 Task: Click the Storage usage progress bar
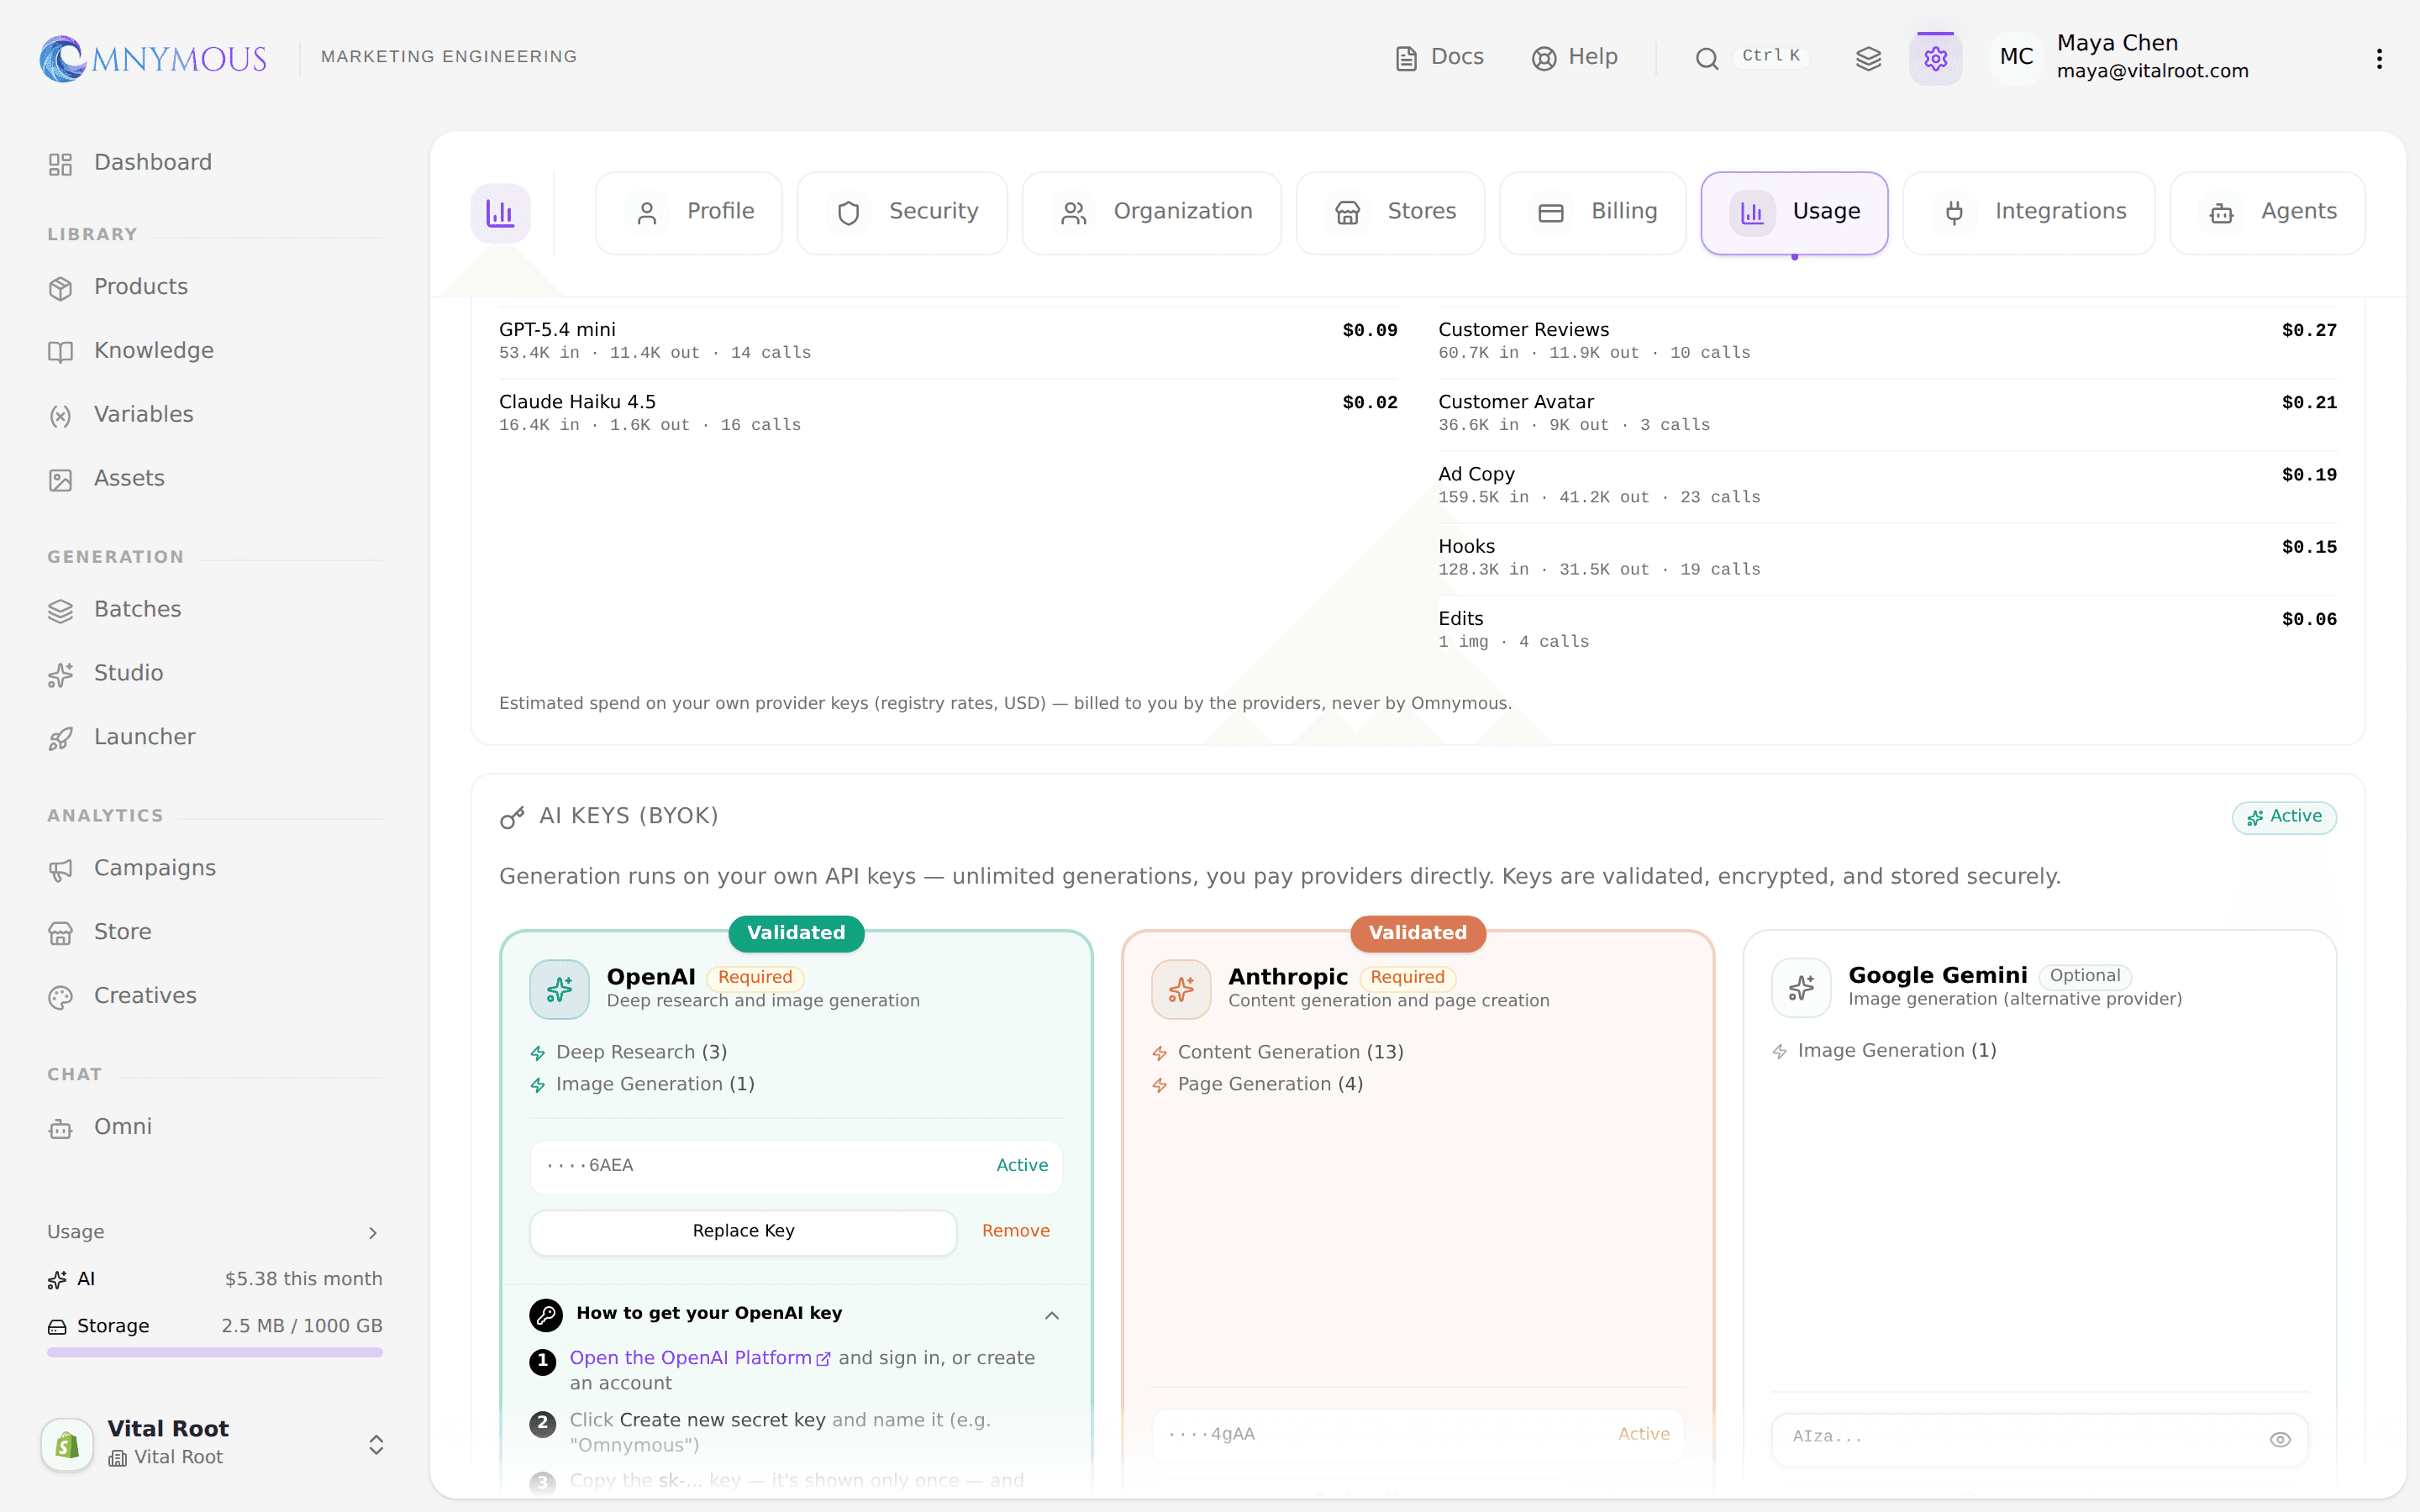pyautogui.click(x=214, y=1353)
